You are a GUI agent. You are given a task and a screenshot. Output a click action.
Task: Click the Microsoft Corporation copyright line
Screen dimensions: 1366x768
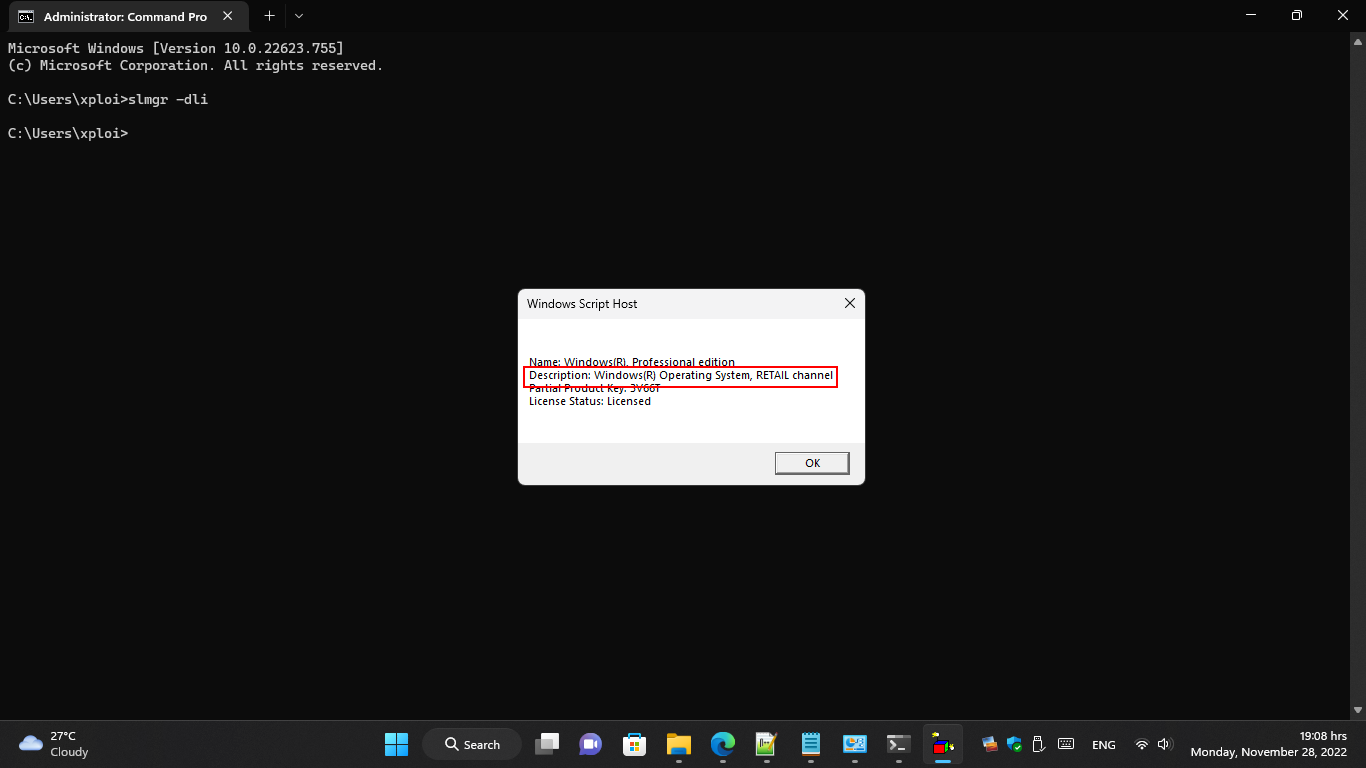(195, 66)
